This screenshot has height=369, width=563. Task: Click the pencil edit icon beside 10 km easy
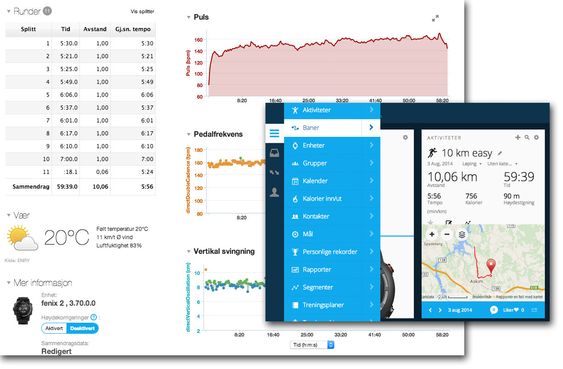coord(499,153)
